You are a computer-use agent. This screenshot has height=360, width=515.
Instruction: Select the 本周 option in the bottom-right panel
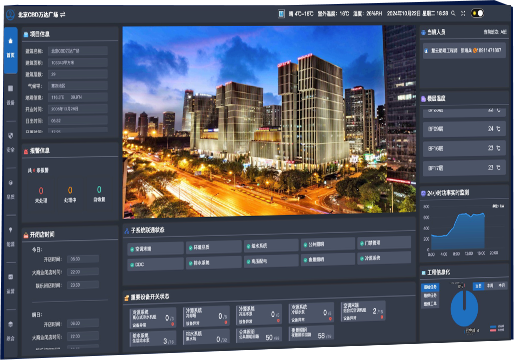490,286
